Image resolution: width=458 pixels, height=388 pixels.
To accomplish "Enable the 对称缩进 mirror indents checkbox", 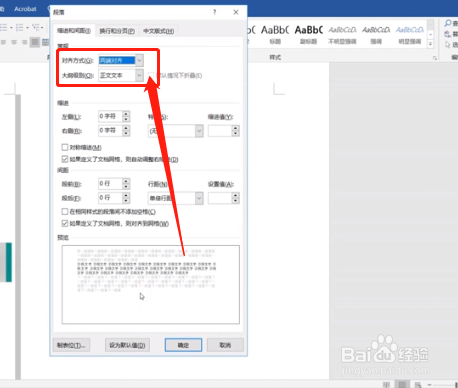I will tap(65, 147).
